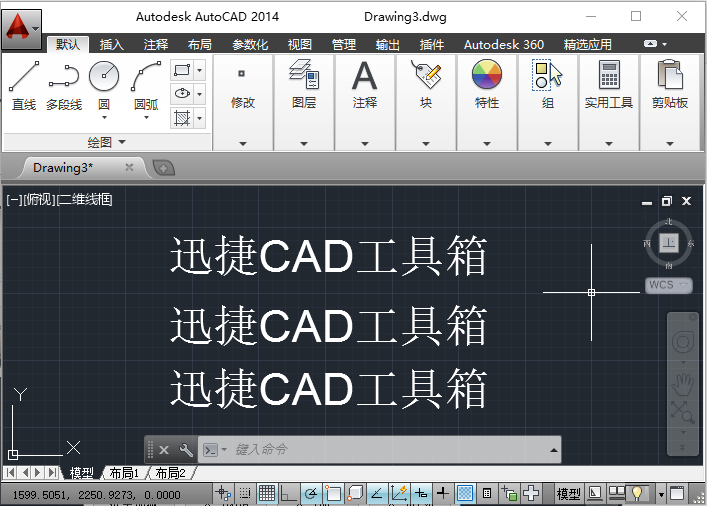This screenshot has height=506, width=707.
Task: Click the Zoom Extents icon in navigation bar
Action: (x=682, y=412)
